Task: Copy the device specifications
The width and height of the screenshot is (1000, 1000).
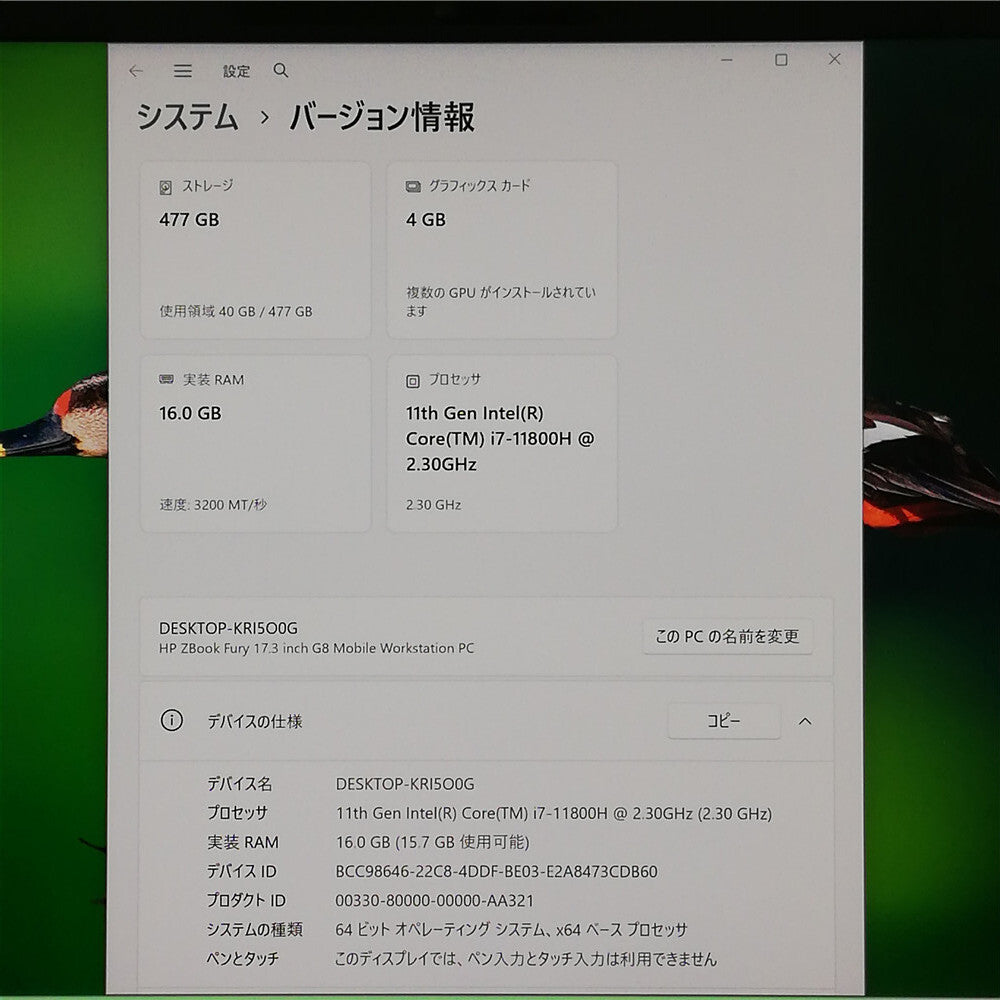Action: (724, 721)
